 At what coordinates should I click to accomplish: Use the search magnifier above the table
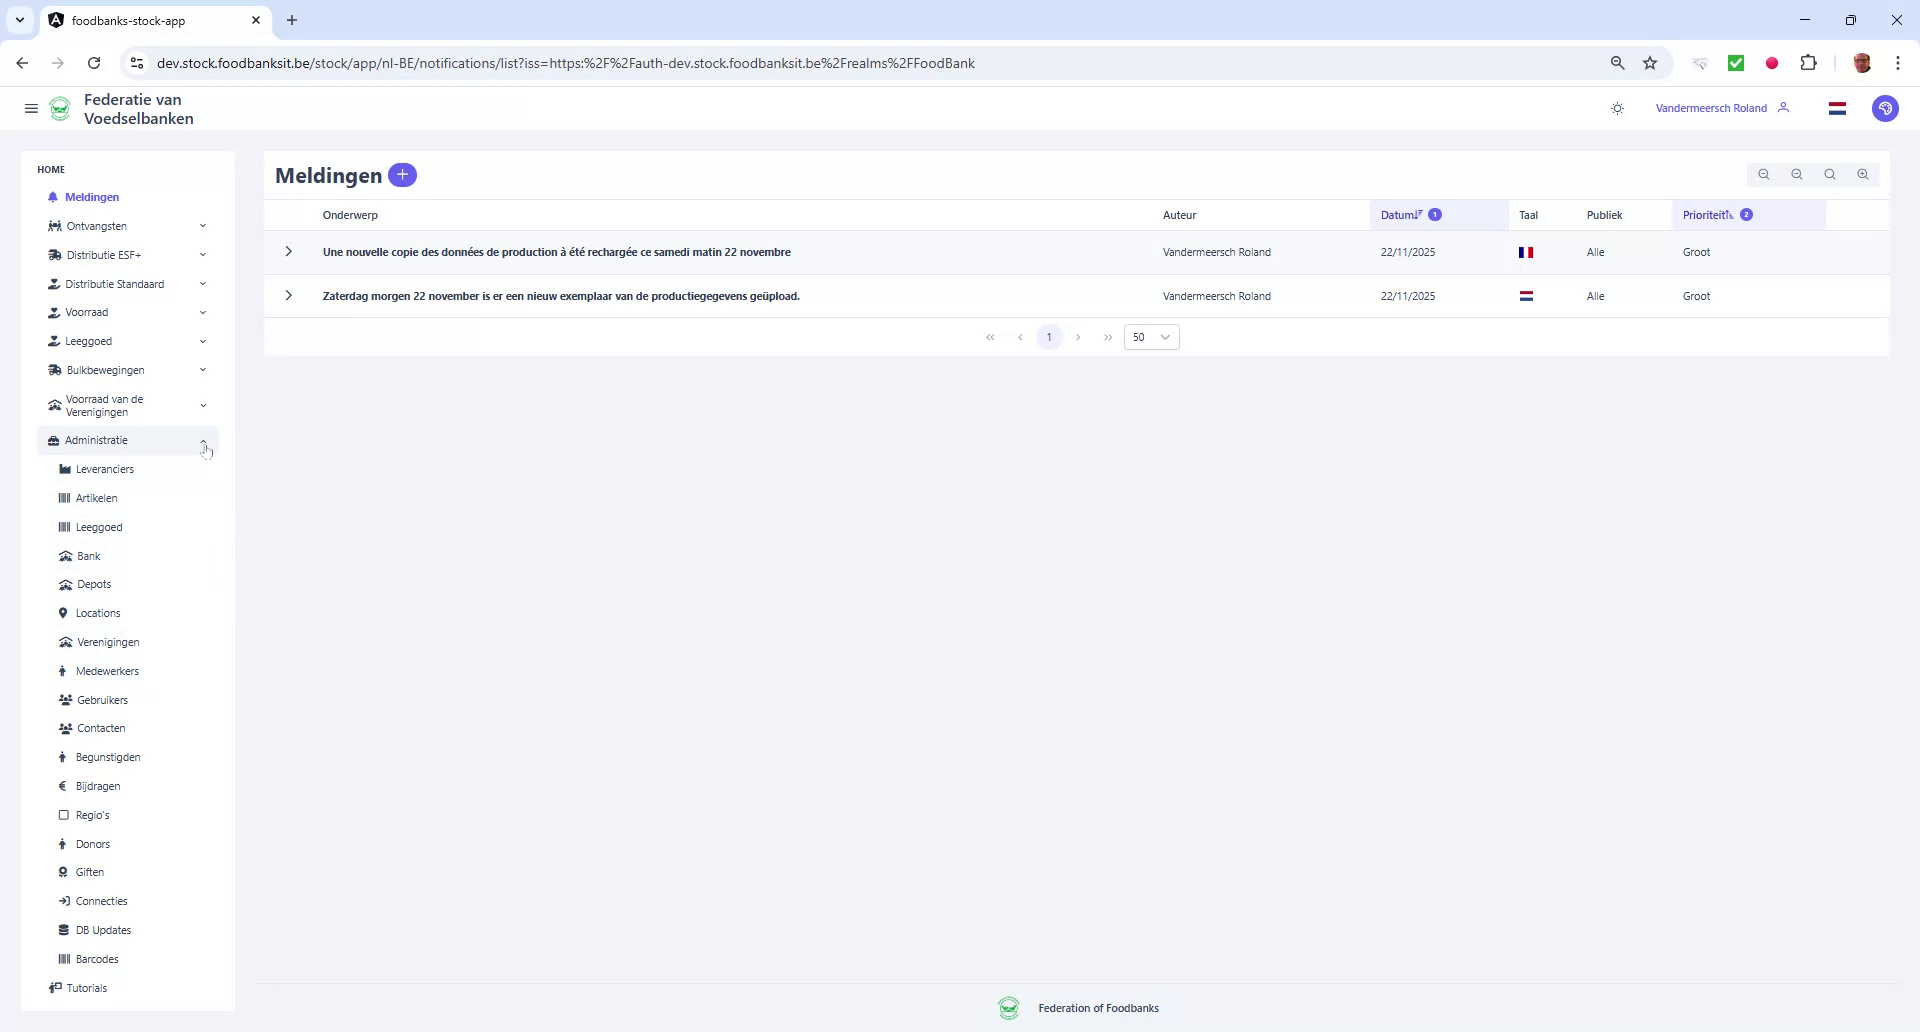point(1829,174)
